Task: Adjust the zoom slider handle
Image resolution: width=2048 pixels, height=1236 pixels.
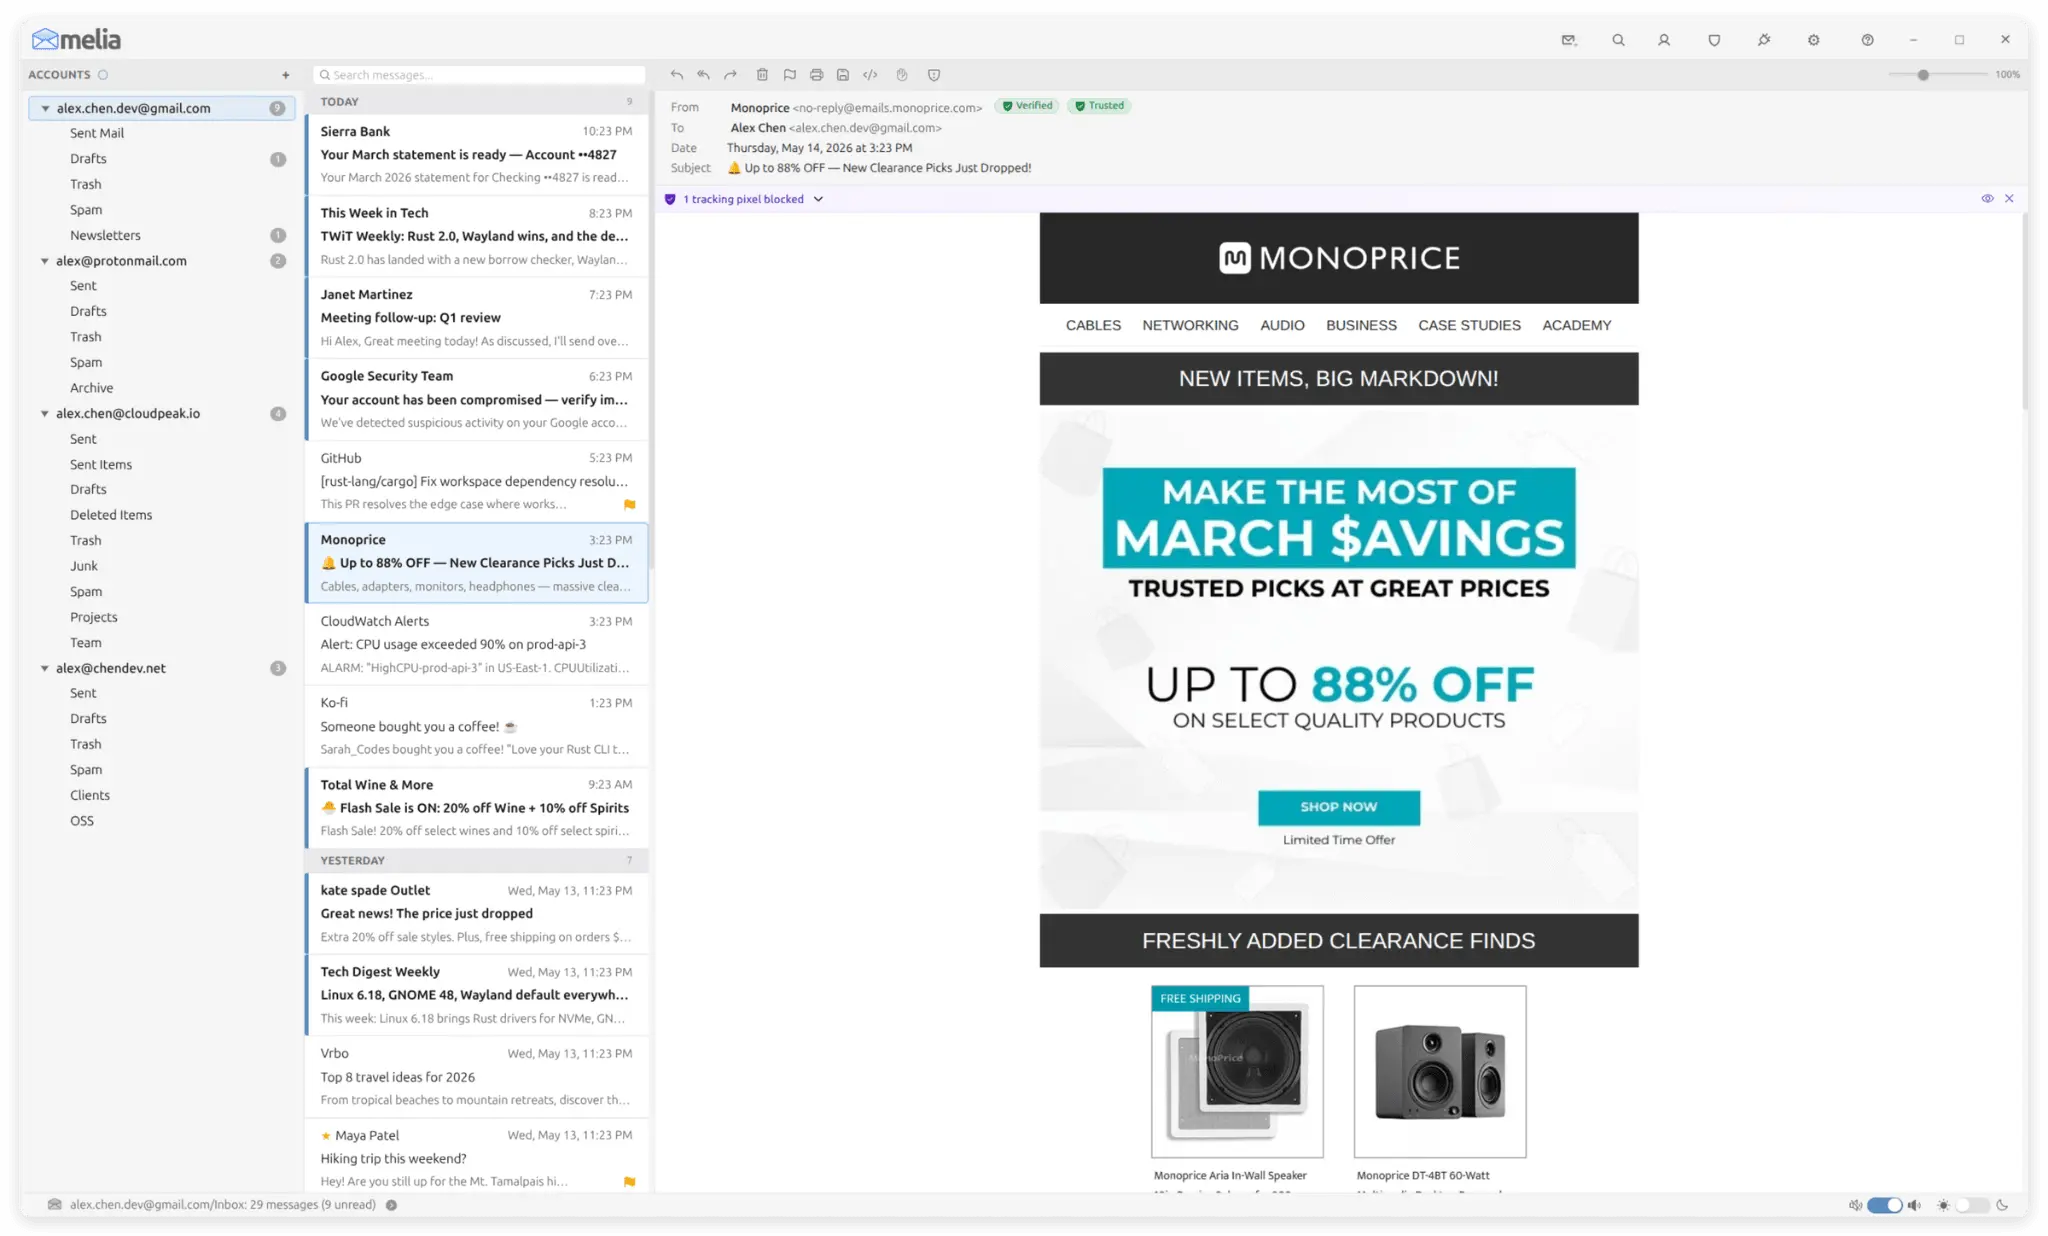Action: [1923, 75]
